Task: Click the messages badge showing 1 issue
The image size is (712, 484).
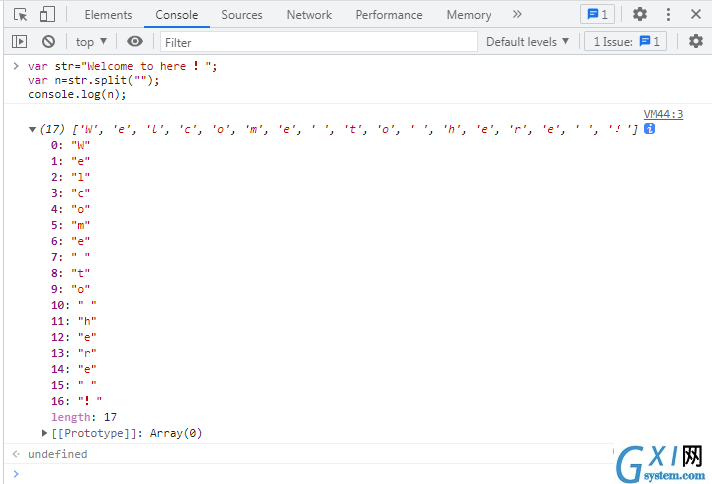Action: point(597,15)
